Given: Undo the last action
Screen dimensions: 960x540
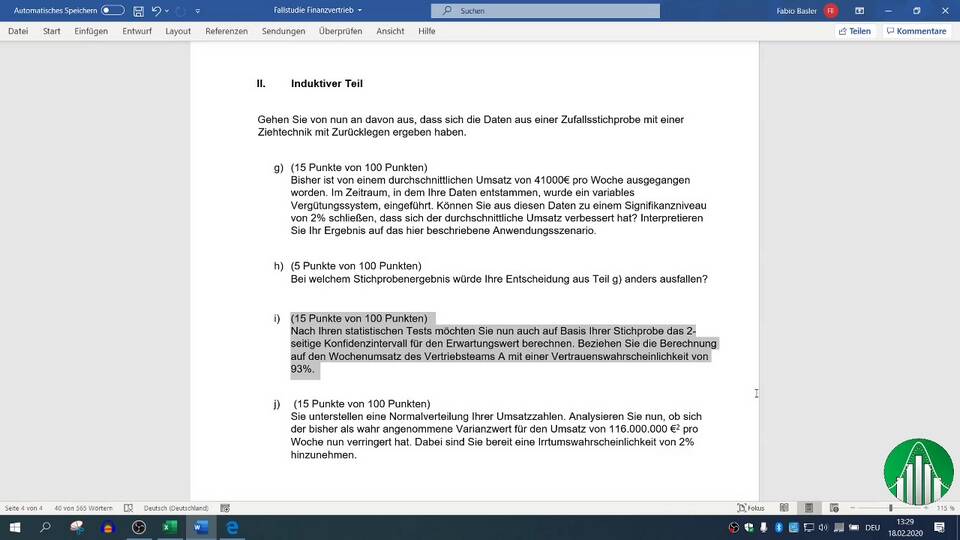Looking at the screenshot, I should pyautogui.click(x=156, y=10).
